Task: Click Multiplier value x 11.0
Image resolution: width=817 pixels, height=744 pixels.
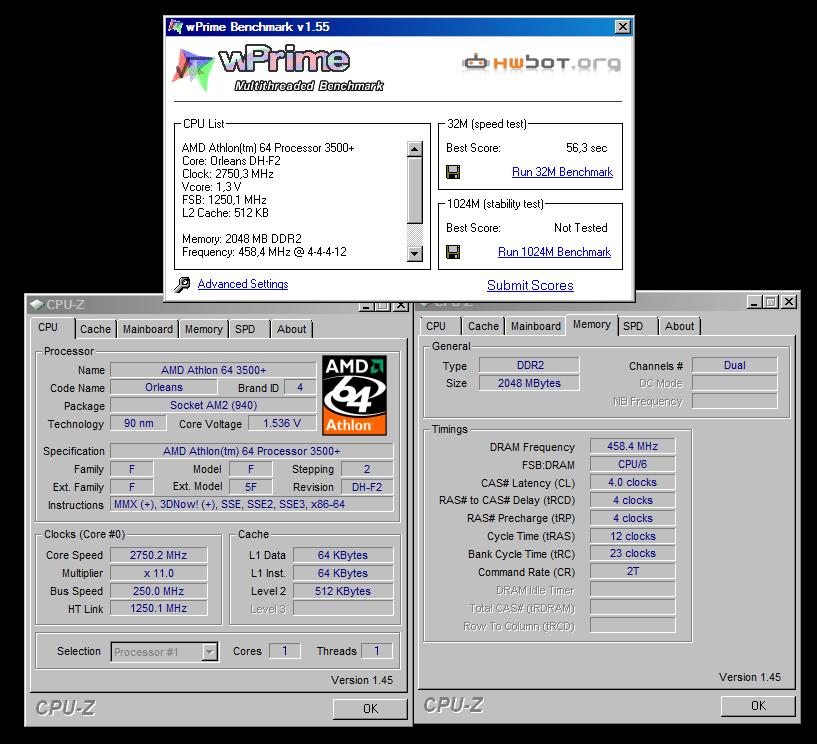Action: pos(158,573)
